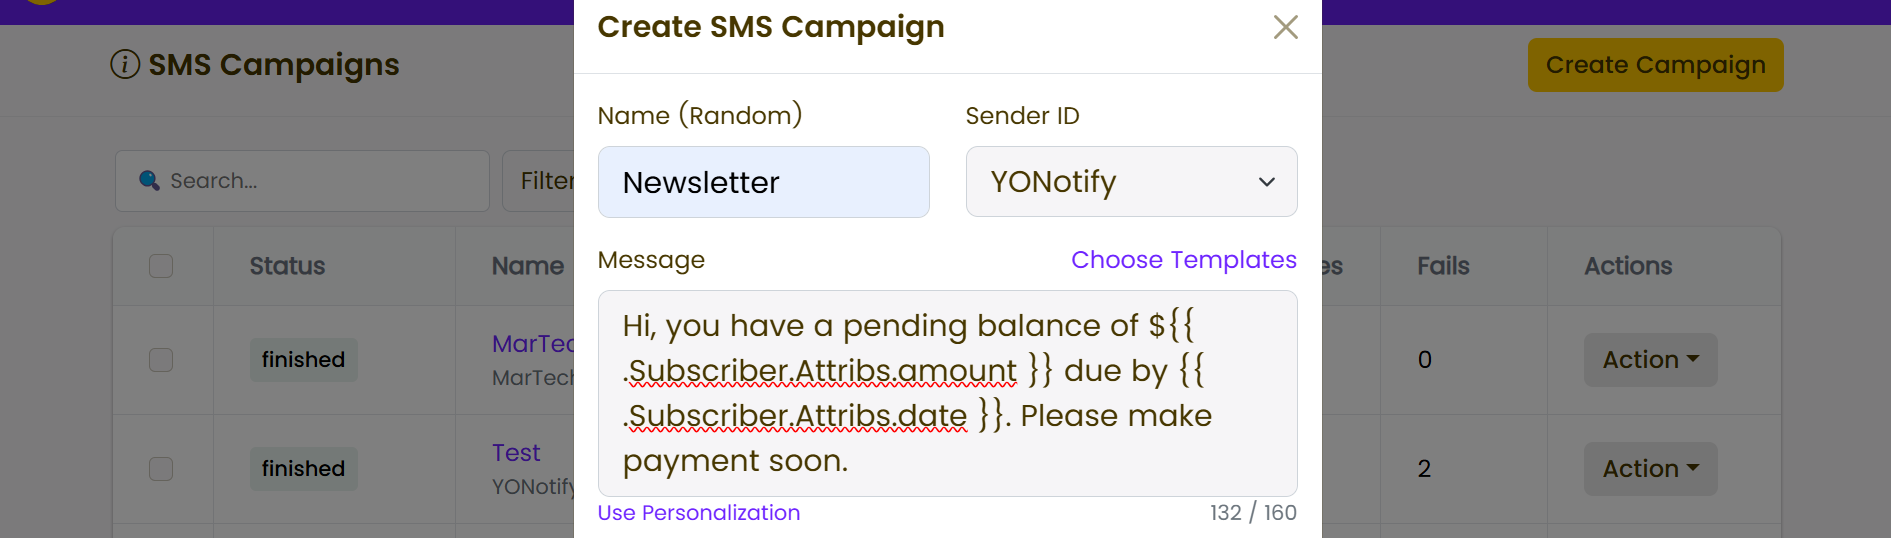Close the Create SMS Campaign dialog

point(1285,27)
